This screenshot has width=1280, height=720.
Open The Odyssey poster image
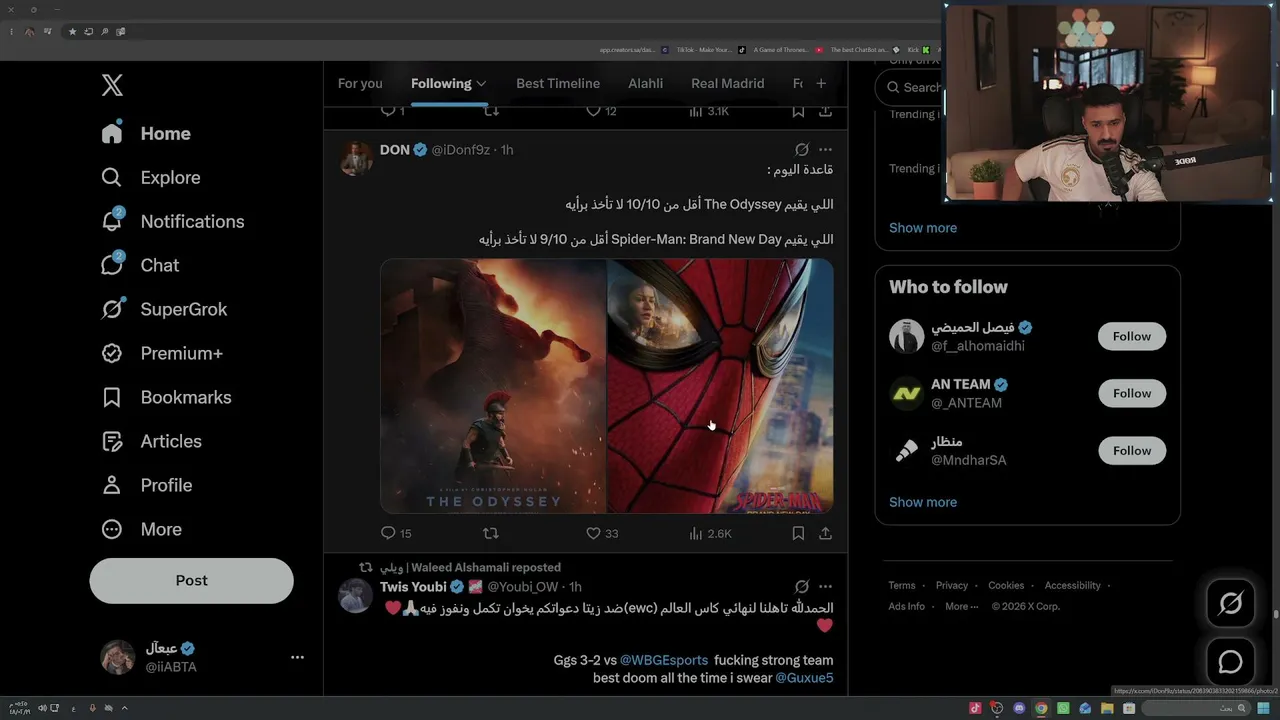pyautogui.click(x=493, y=386)
